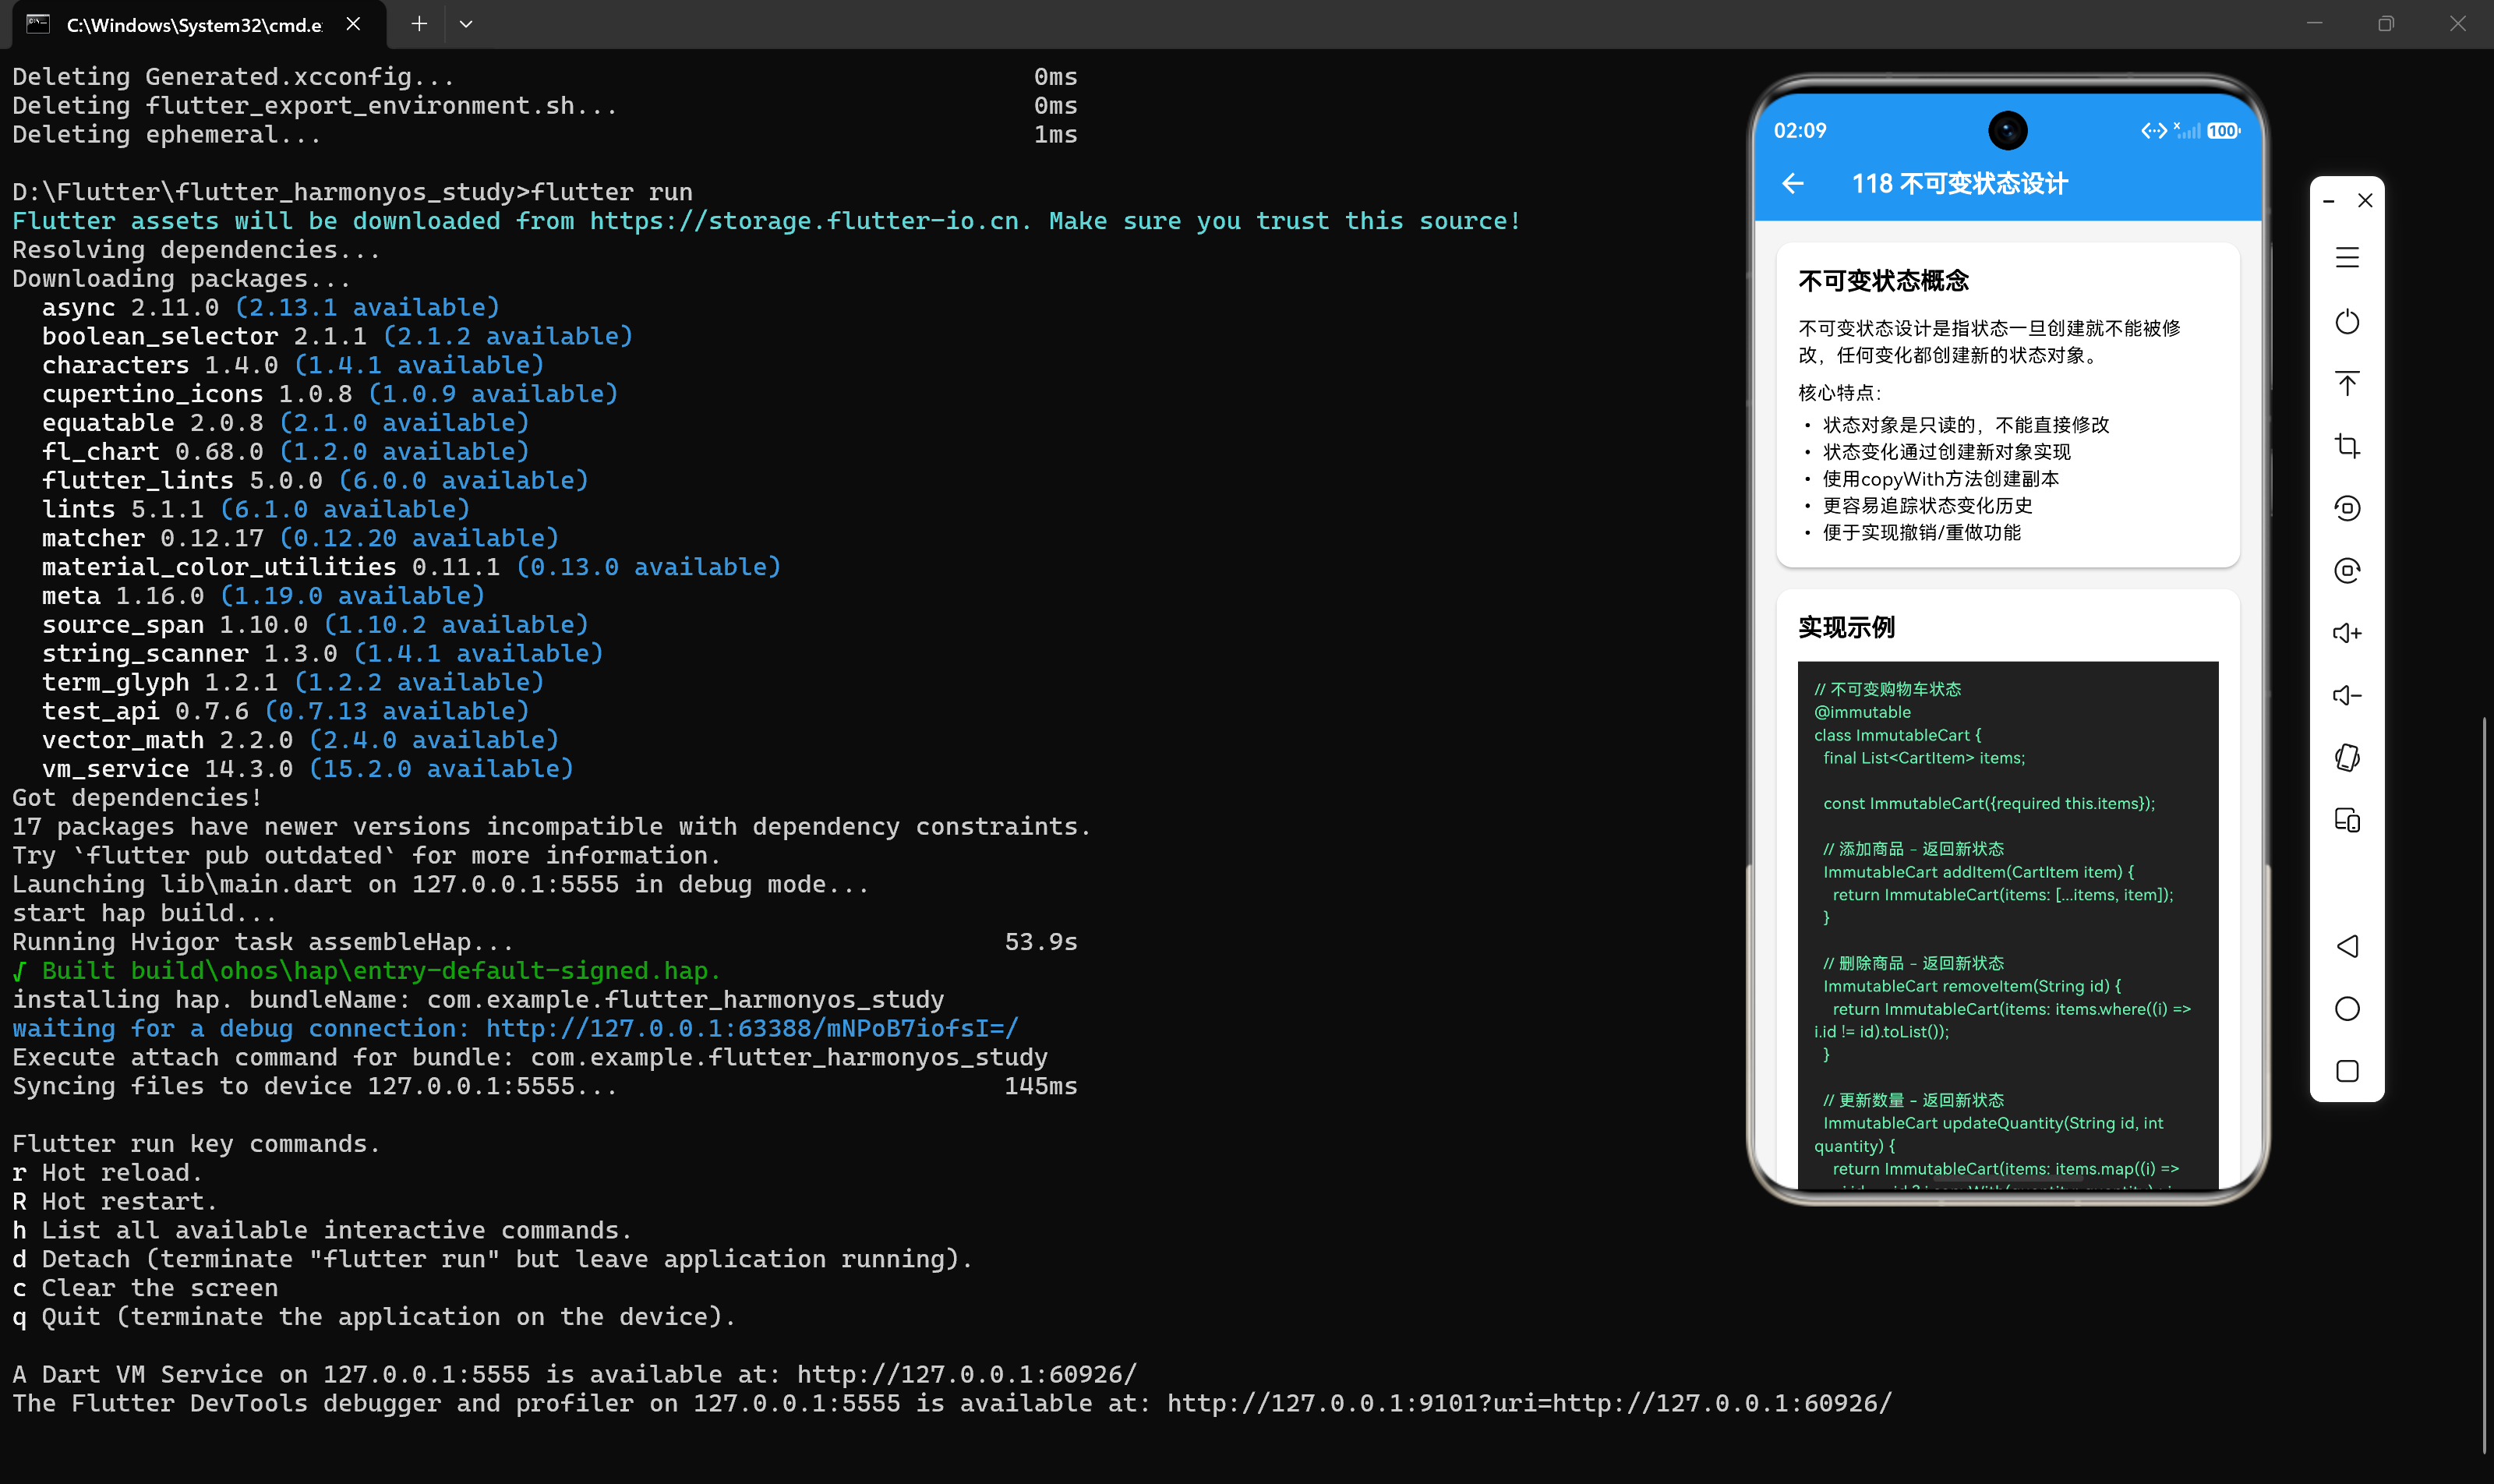Viewport: 2494px width, 1484px height.
Task: Click the 'fl_chart 0.68.0' package line
Action: coord(285,451)
